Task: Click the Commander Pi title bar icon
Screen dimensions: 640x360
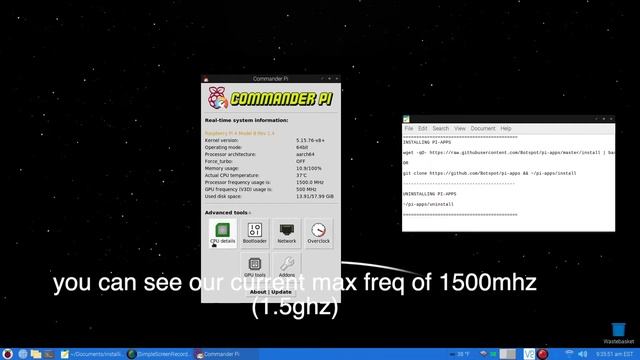Action: (206, 79)
